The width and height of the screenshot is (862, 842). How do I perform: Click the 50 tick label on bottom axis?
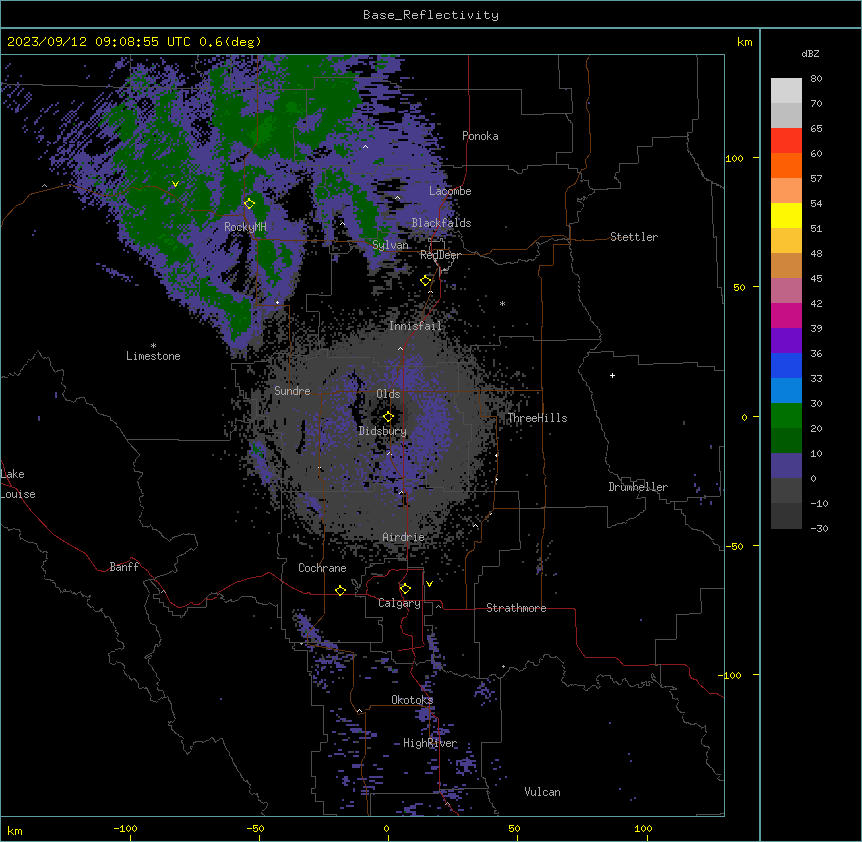click(514, 828)
